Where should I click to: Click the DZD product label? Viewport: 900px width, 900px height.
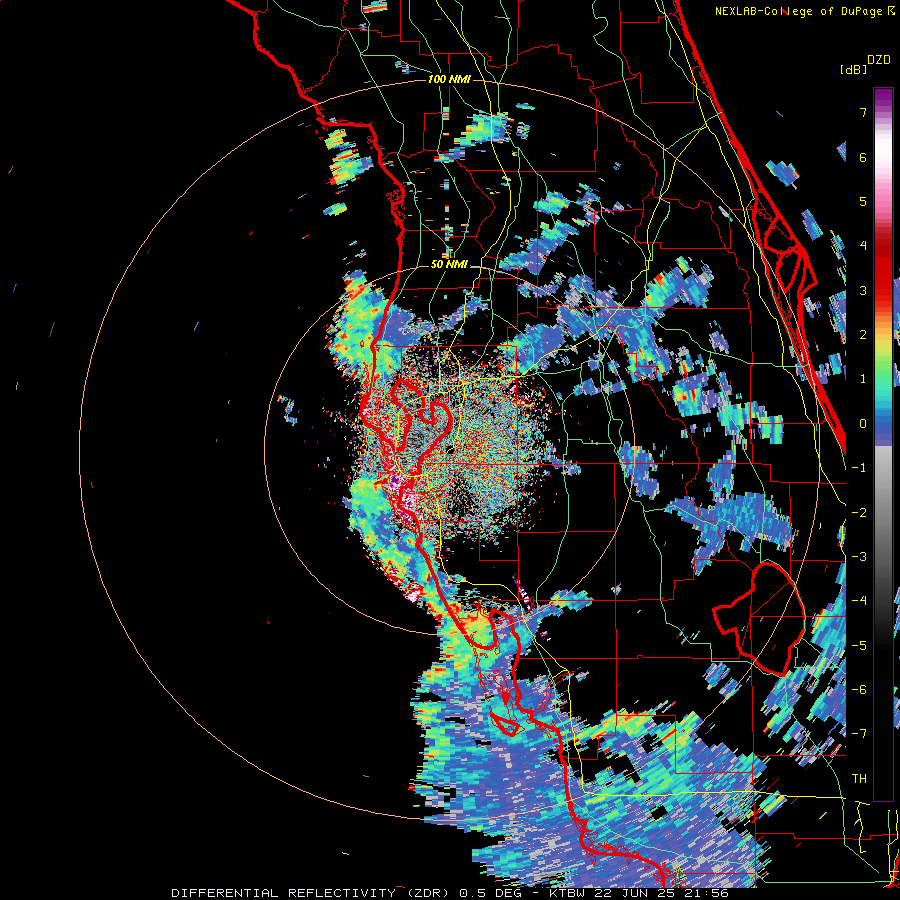[879, 60]
